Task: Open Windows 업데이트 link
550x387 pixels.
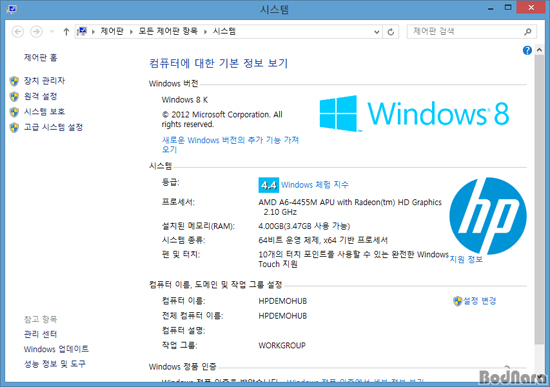Action: pos(56,349)
